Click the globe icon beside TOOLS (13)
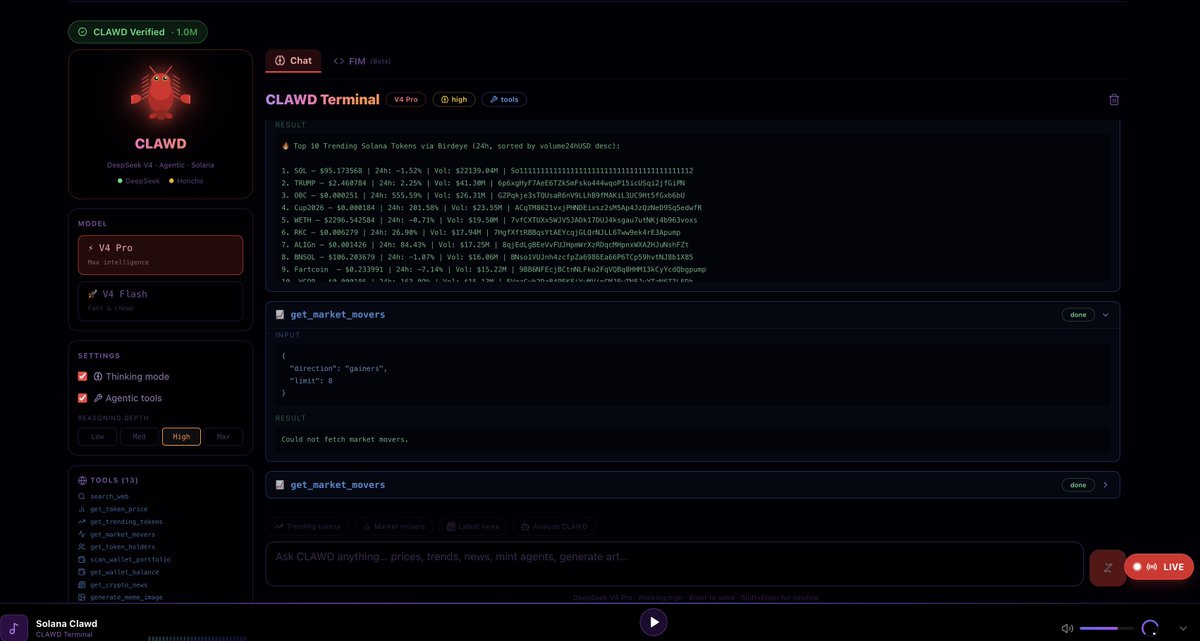 (x=82, y=480)
